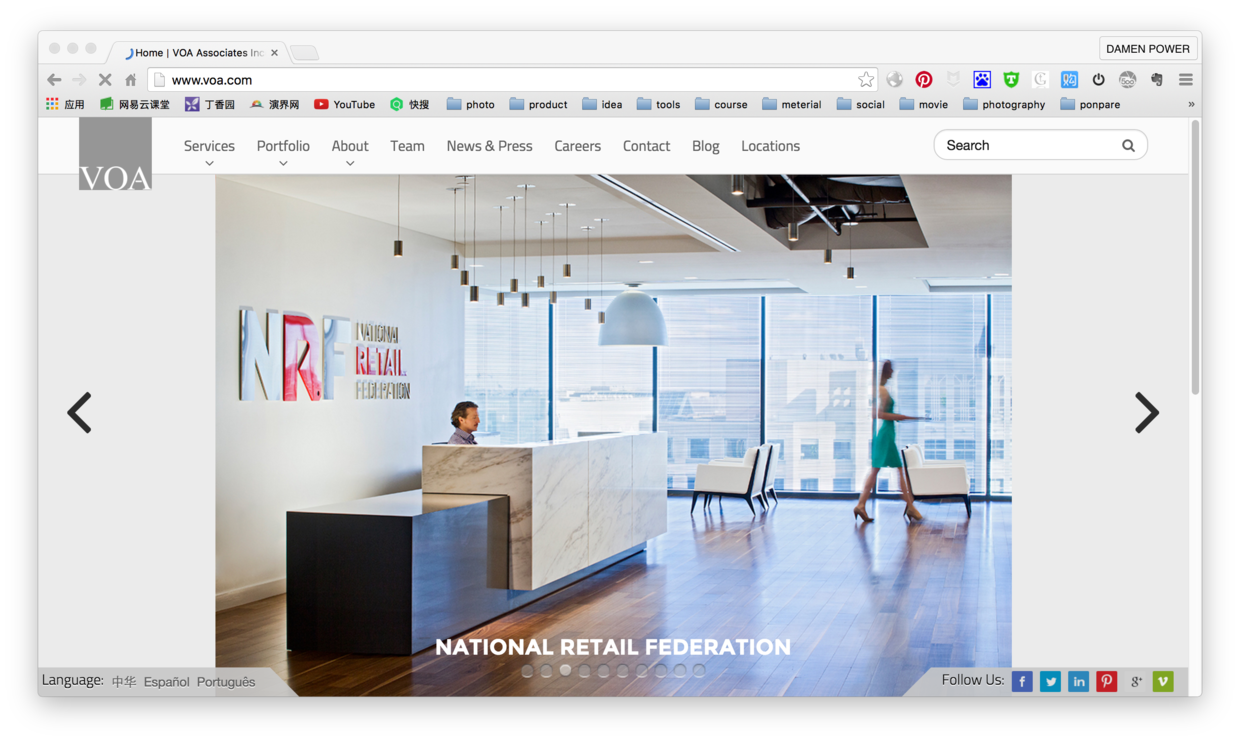The image size is (1240, 742).
Task: Click the Pinterest extension icon in the toolbar
Action: coord(924,80)
